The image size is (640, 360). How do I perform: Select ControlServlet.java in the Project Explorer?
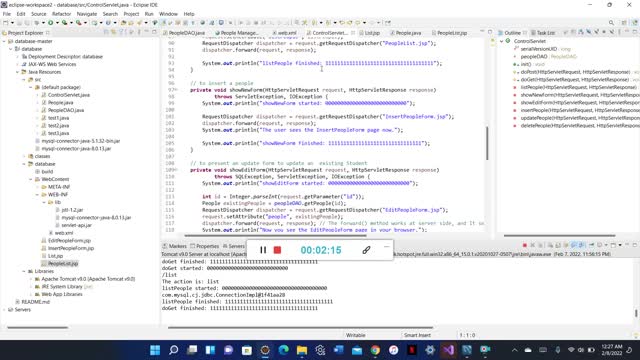[69, 95]
